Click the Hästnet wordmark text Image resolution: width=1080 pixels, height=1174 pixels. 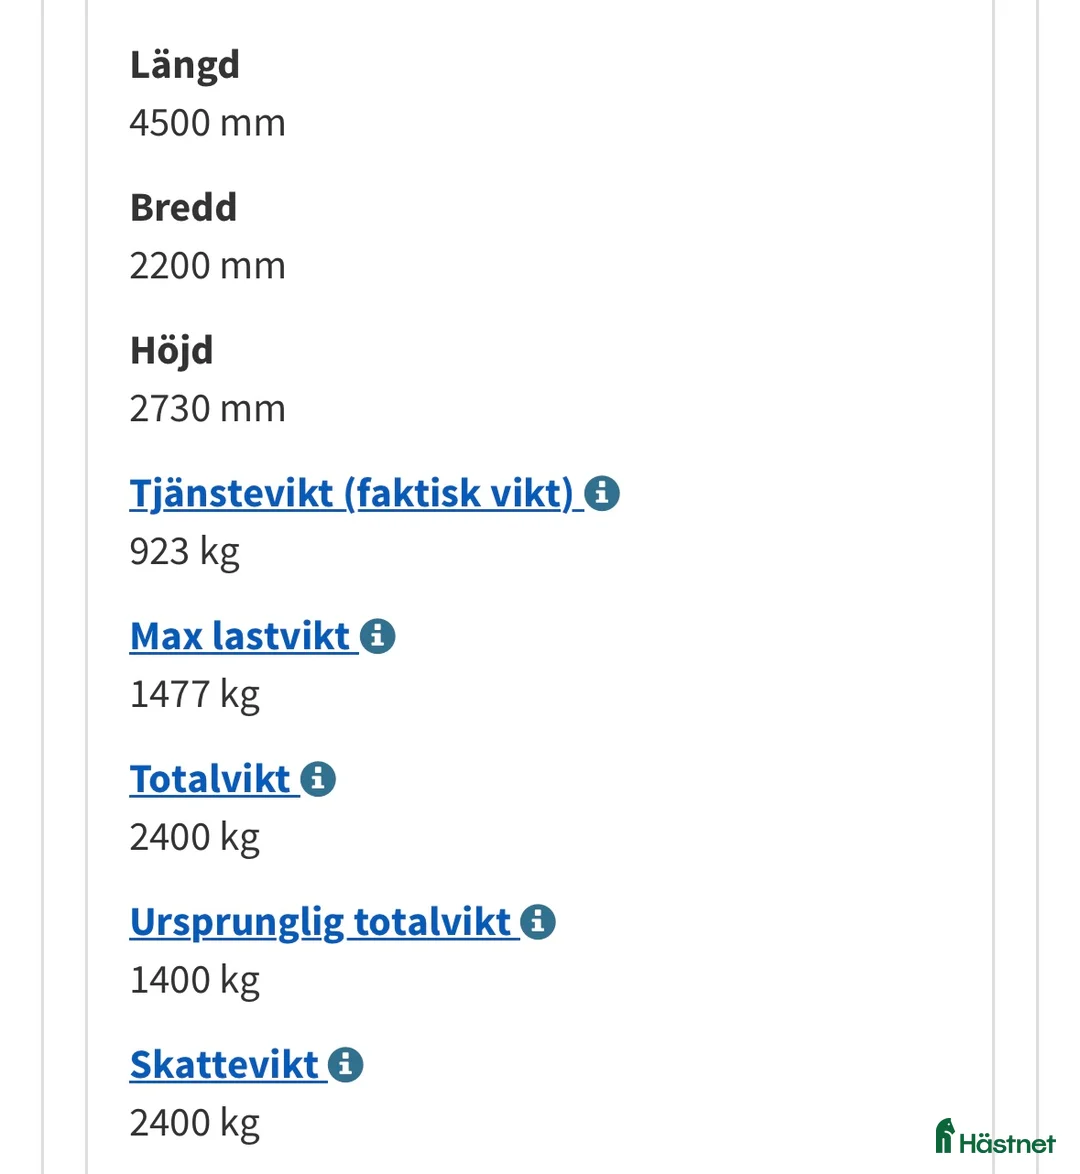[1005, 1139]
